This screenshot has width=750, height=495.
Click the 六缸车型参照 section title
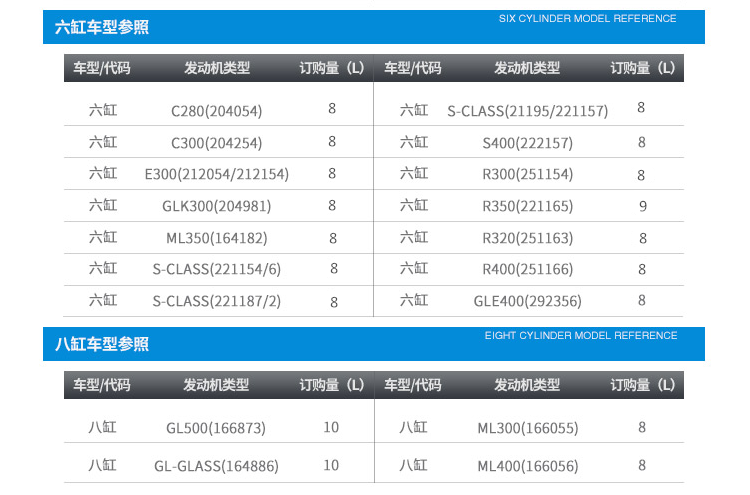tap(101, 27)
